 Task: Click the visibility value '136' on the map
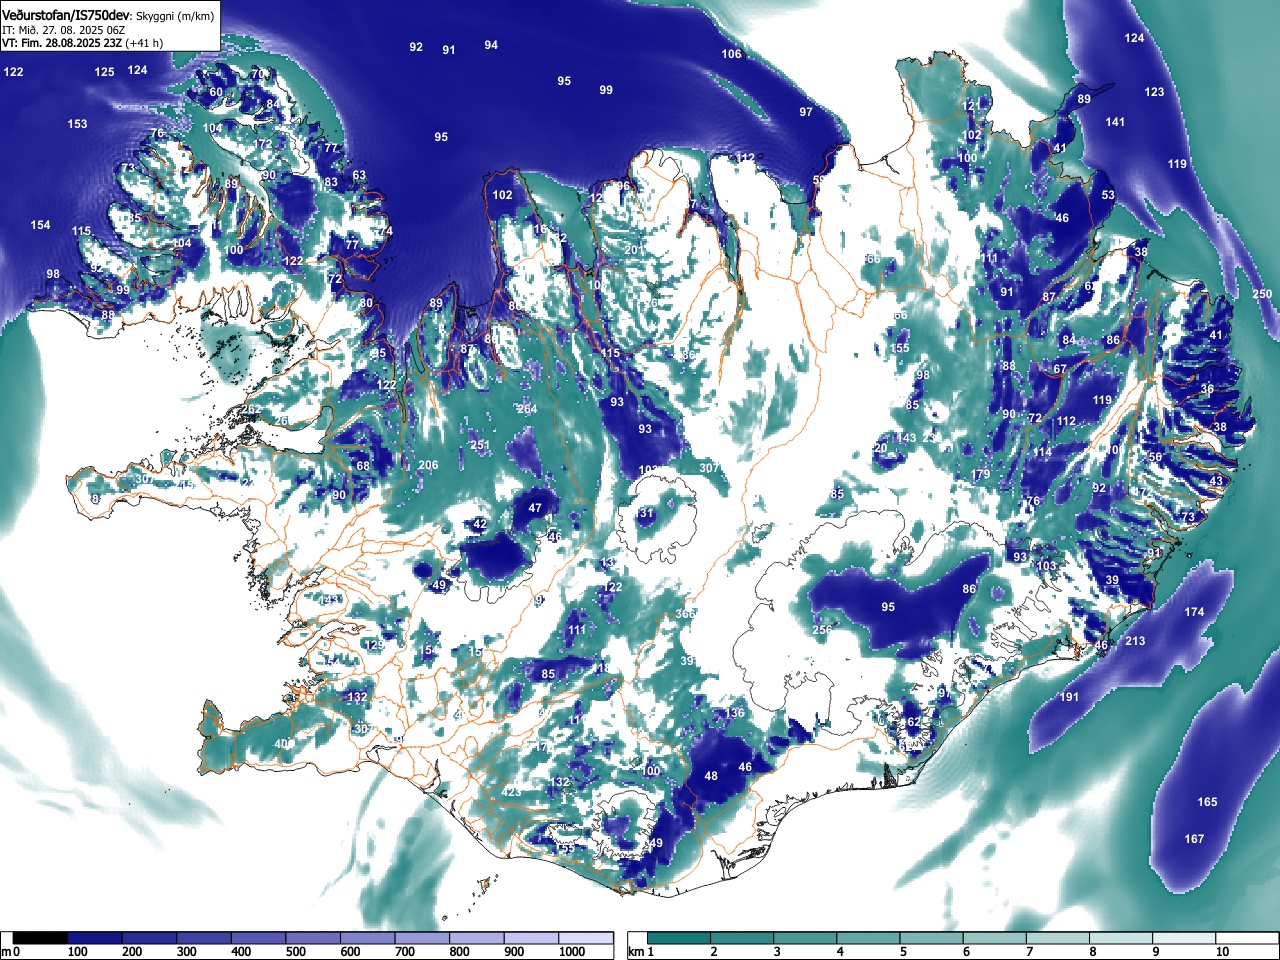pos(735,713)
